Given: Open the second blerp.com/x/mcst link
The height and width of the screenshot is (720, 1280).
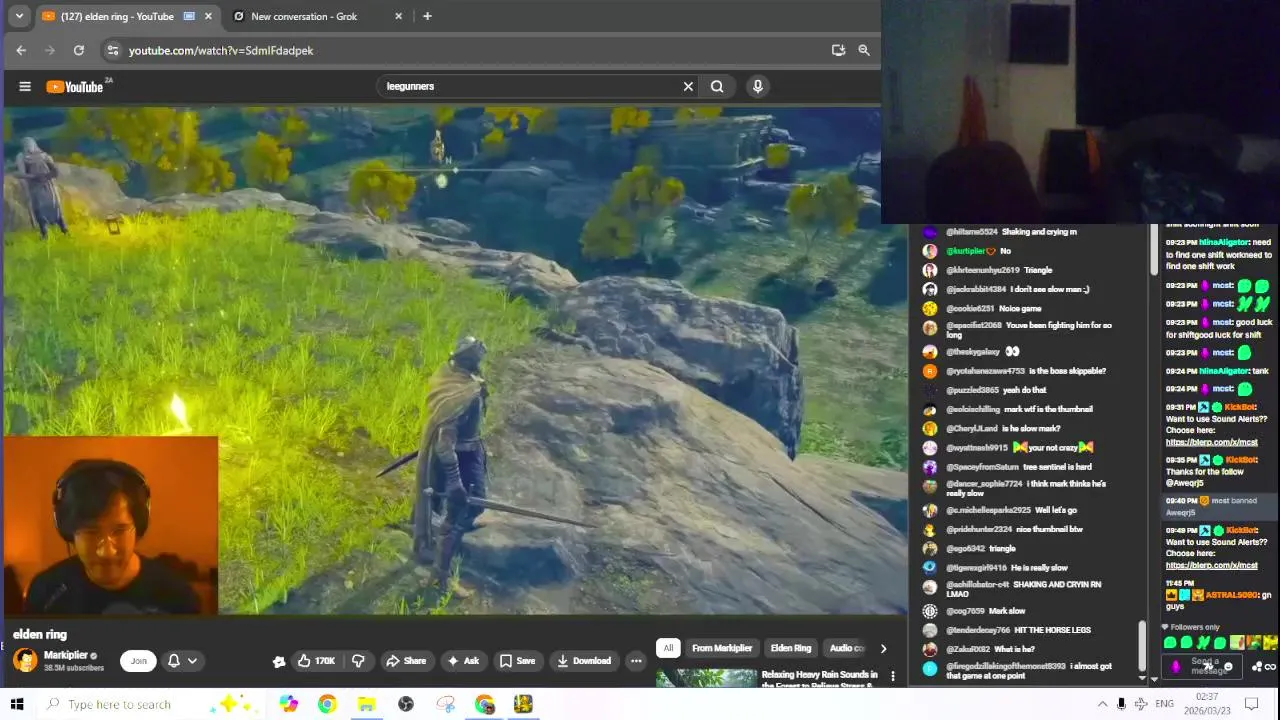Looking at the screenshot, I should coord(1211,565).
